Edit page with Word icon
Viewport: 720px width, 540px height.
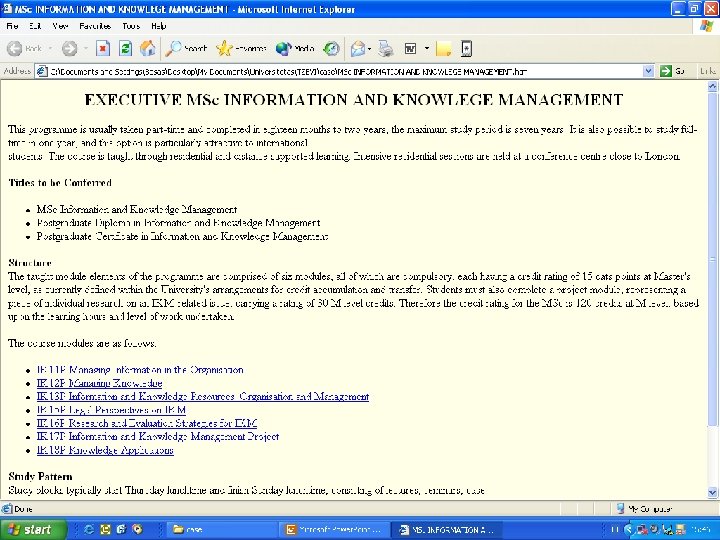pos(410,48)
